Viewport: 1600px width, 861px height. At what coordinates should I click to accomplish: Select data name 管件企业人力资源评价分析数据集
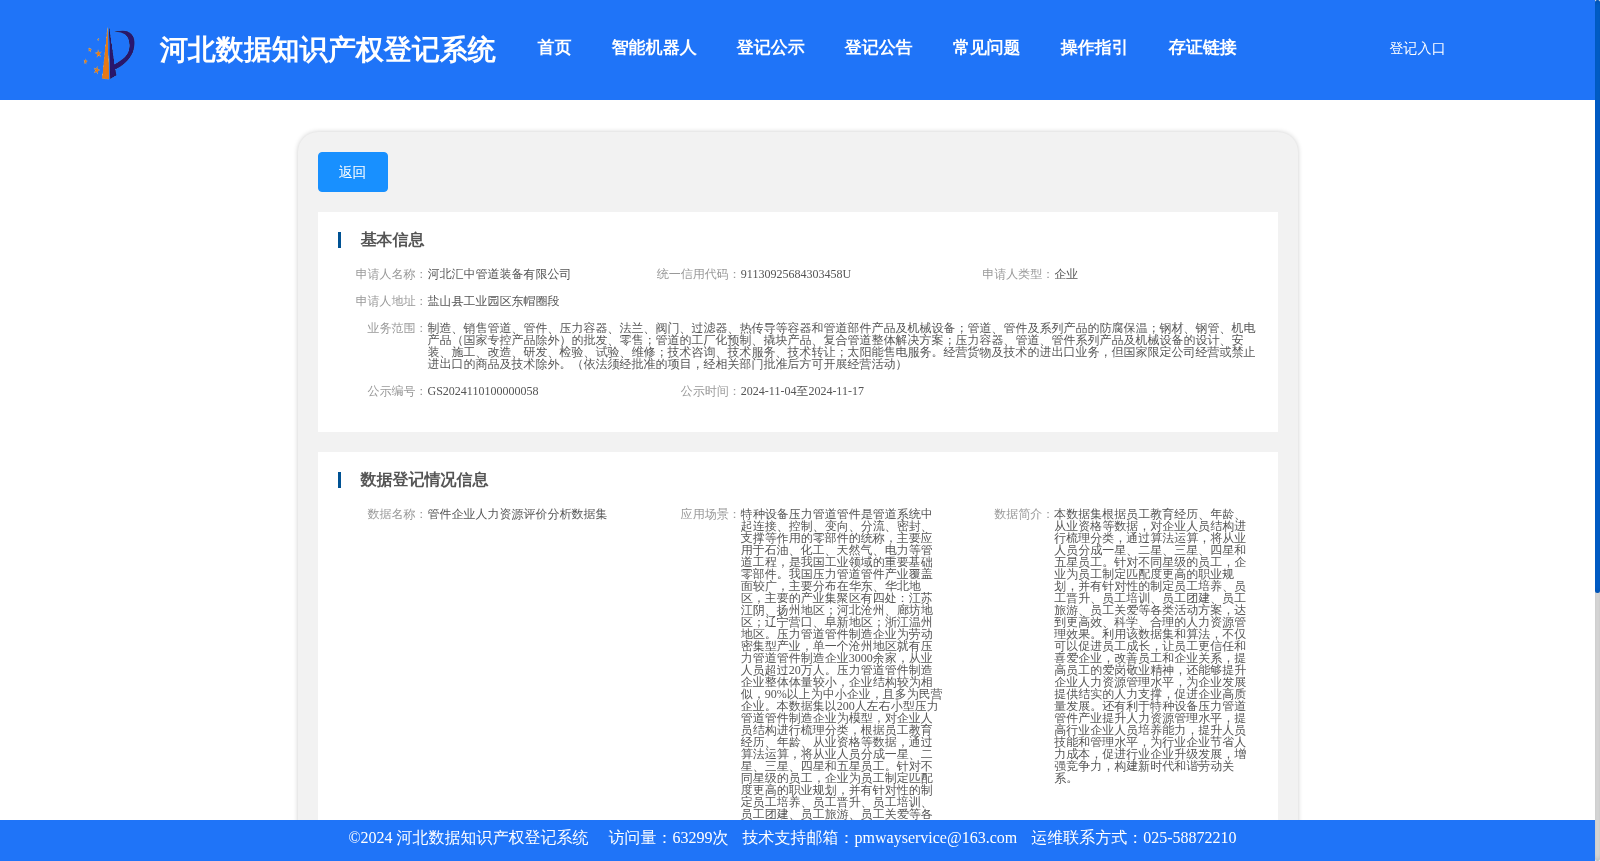coord(517,514)
